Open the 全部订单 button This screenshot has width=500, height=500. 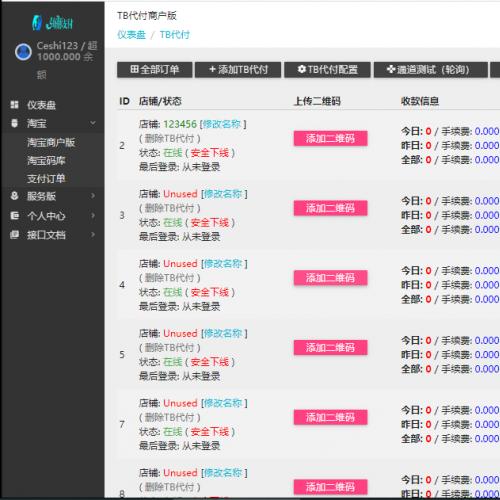155,70
